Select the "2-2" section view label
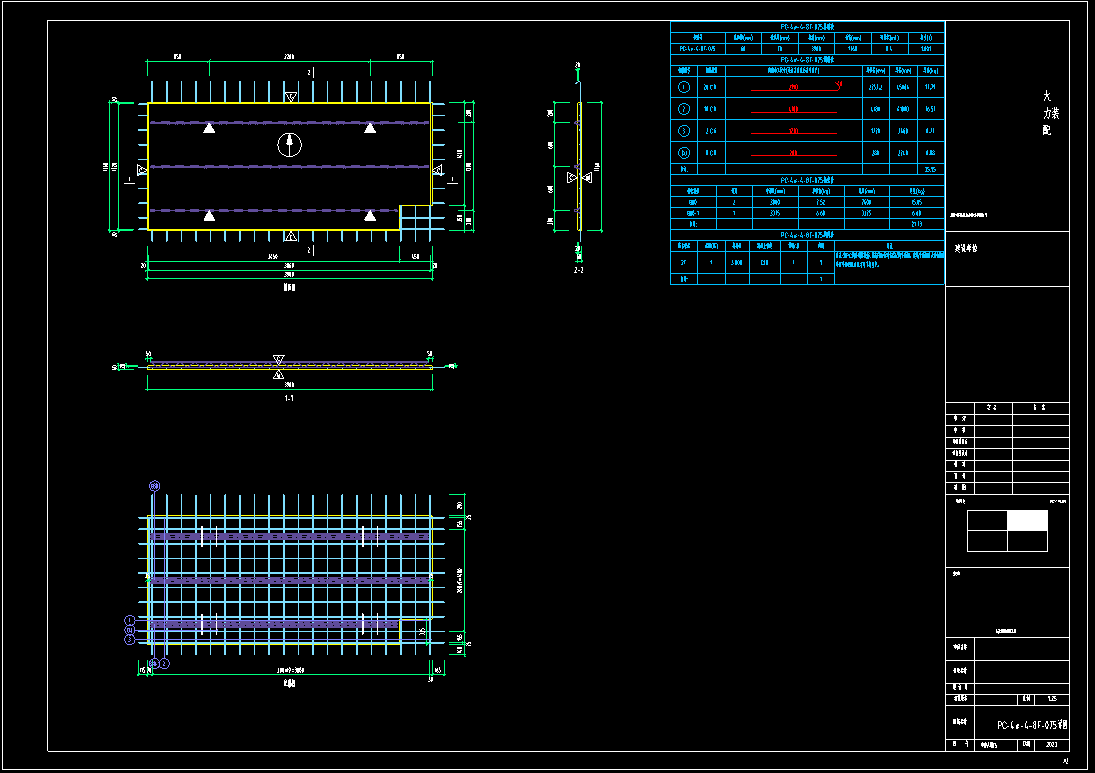This screenshot has height=773, width=1095. coord(578,270)
